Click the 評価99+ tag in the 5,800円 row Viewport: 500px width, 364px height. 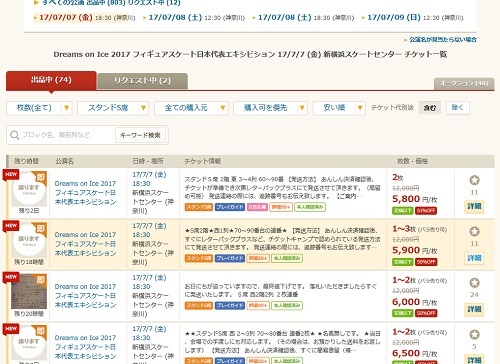(x=281, y=207)
